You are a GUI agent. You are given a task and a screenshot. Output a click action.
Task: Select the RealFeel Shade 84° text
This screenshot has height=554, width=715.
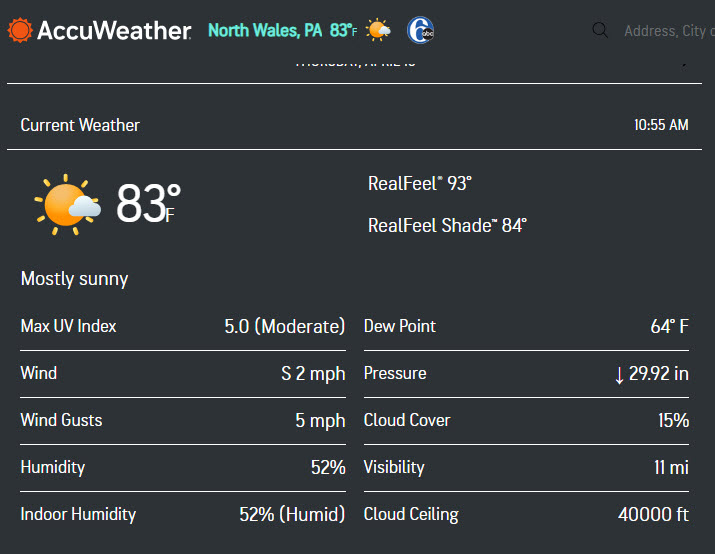coord(447,225)
